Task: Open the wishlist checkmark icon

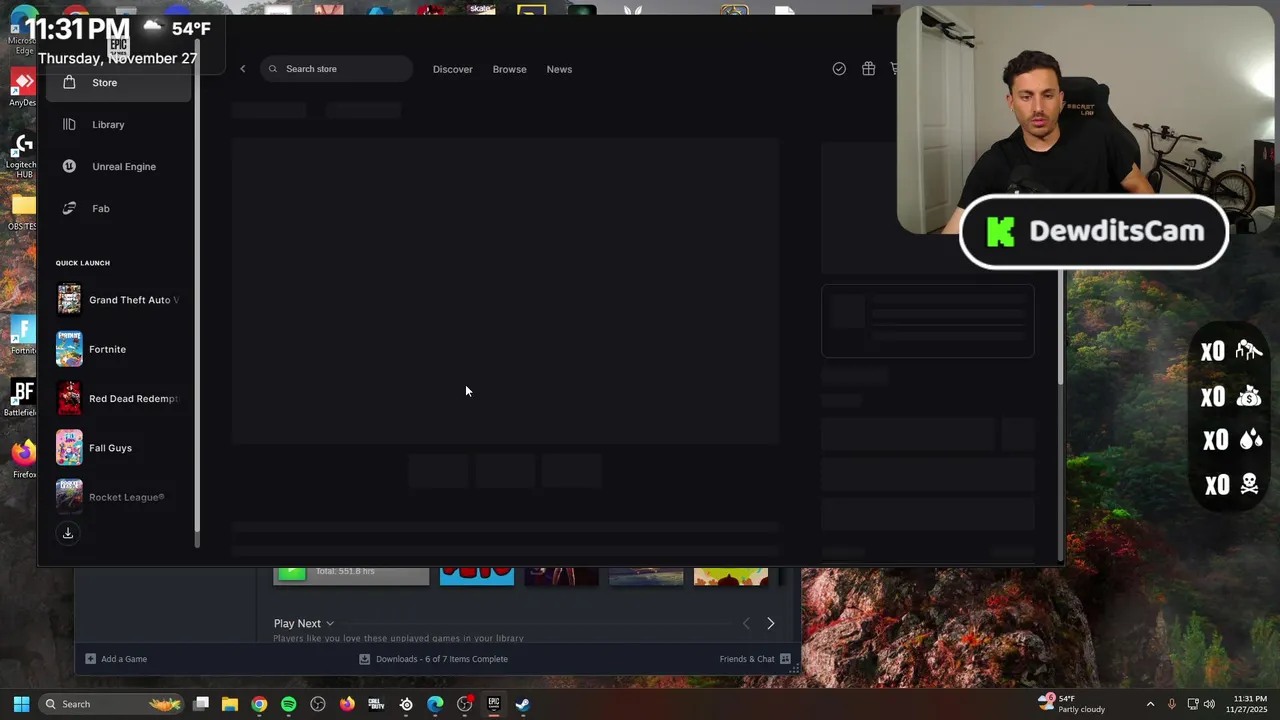Action: coord(839,69)
